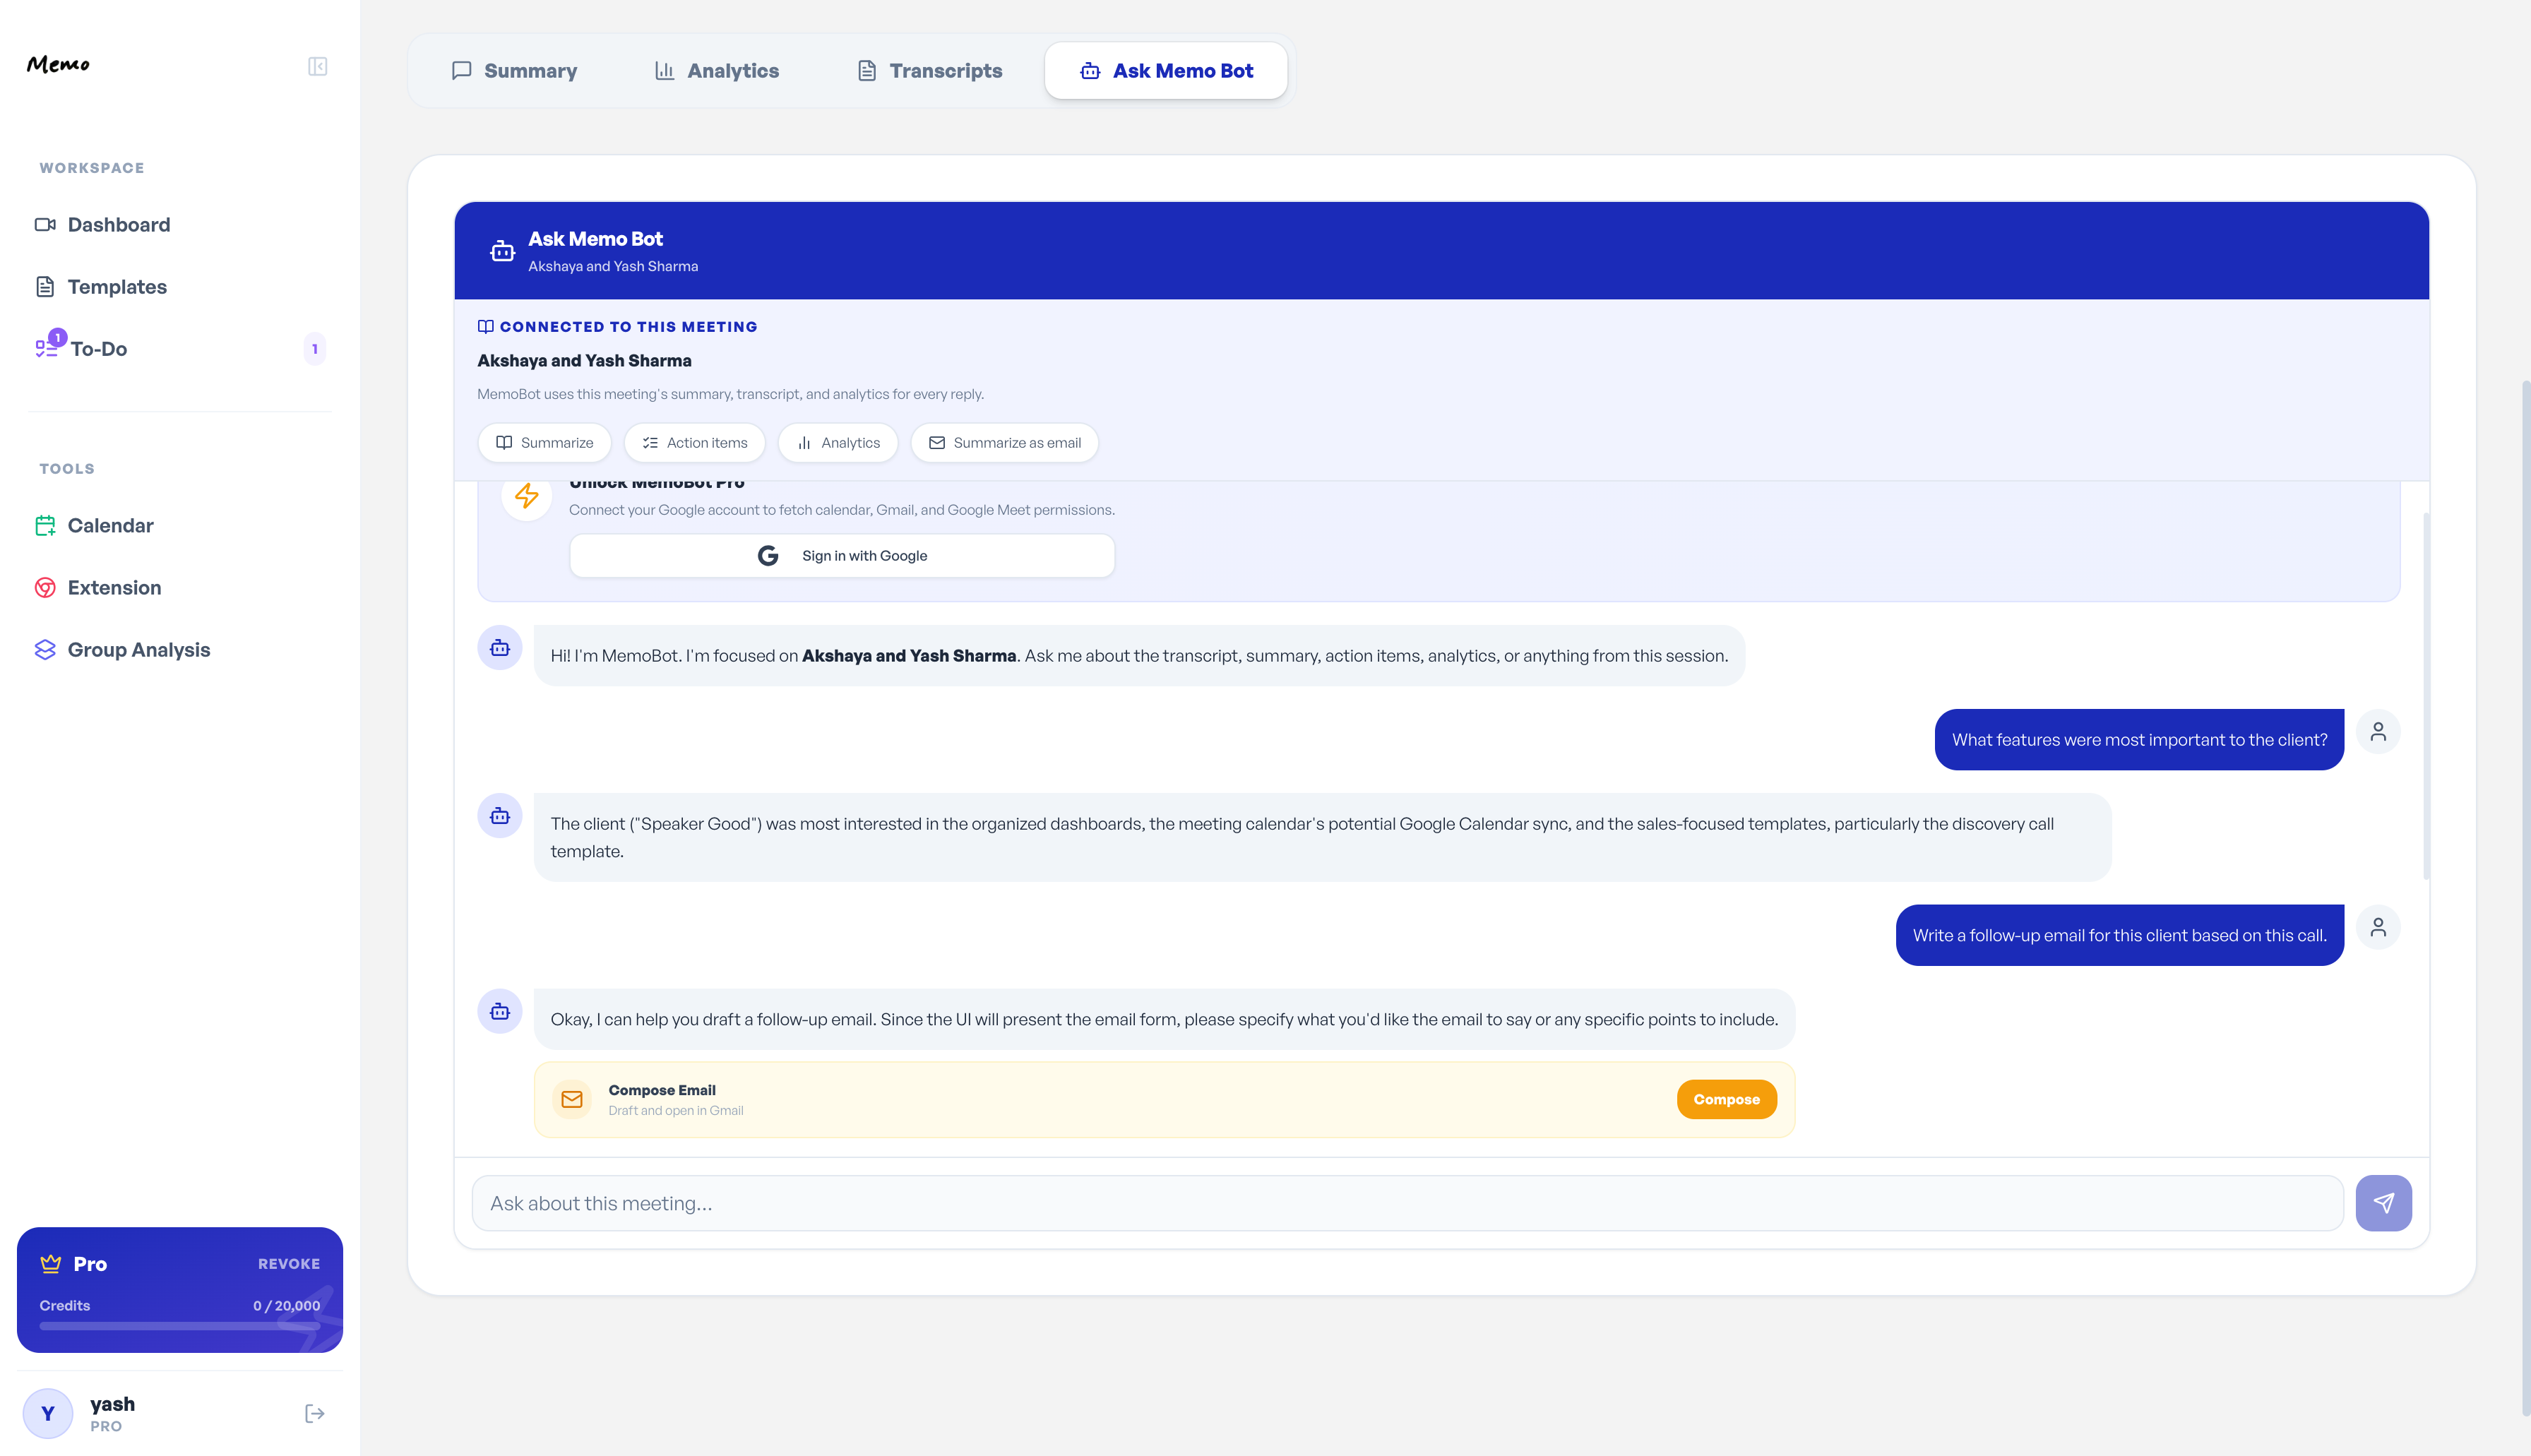Open the Templates page
This screenshot has height=1456, width=2531.
(x=117, y=287)
